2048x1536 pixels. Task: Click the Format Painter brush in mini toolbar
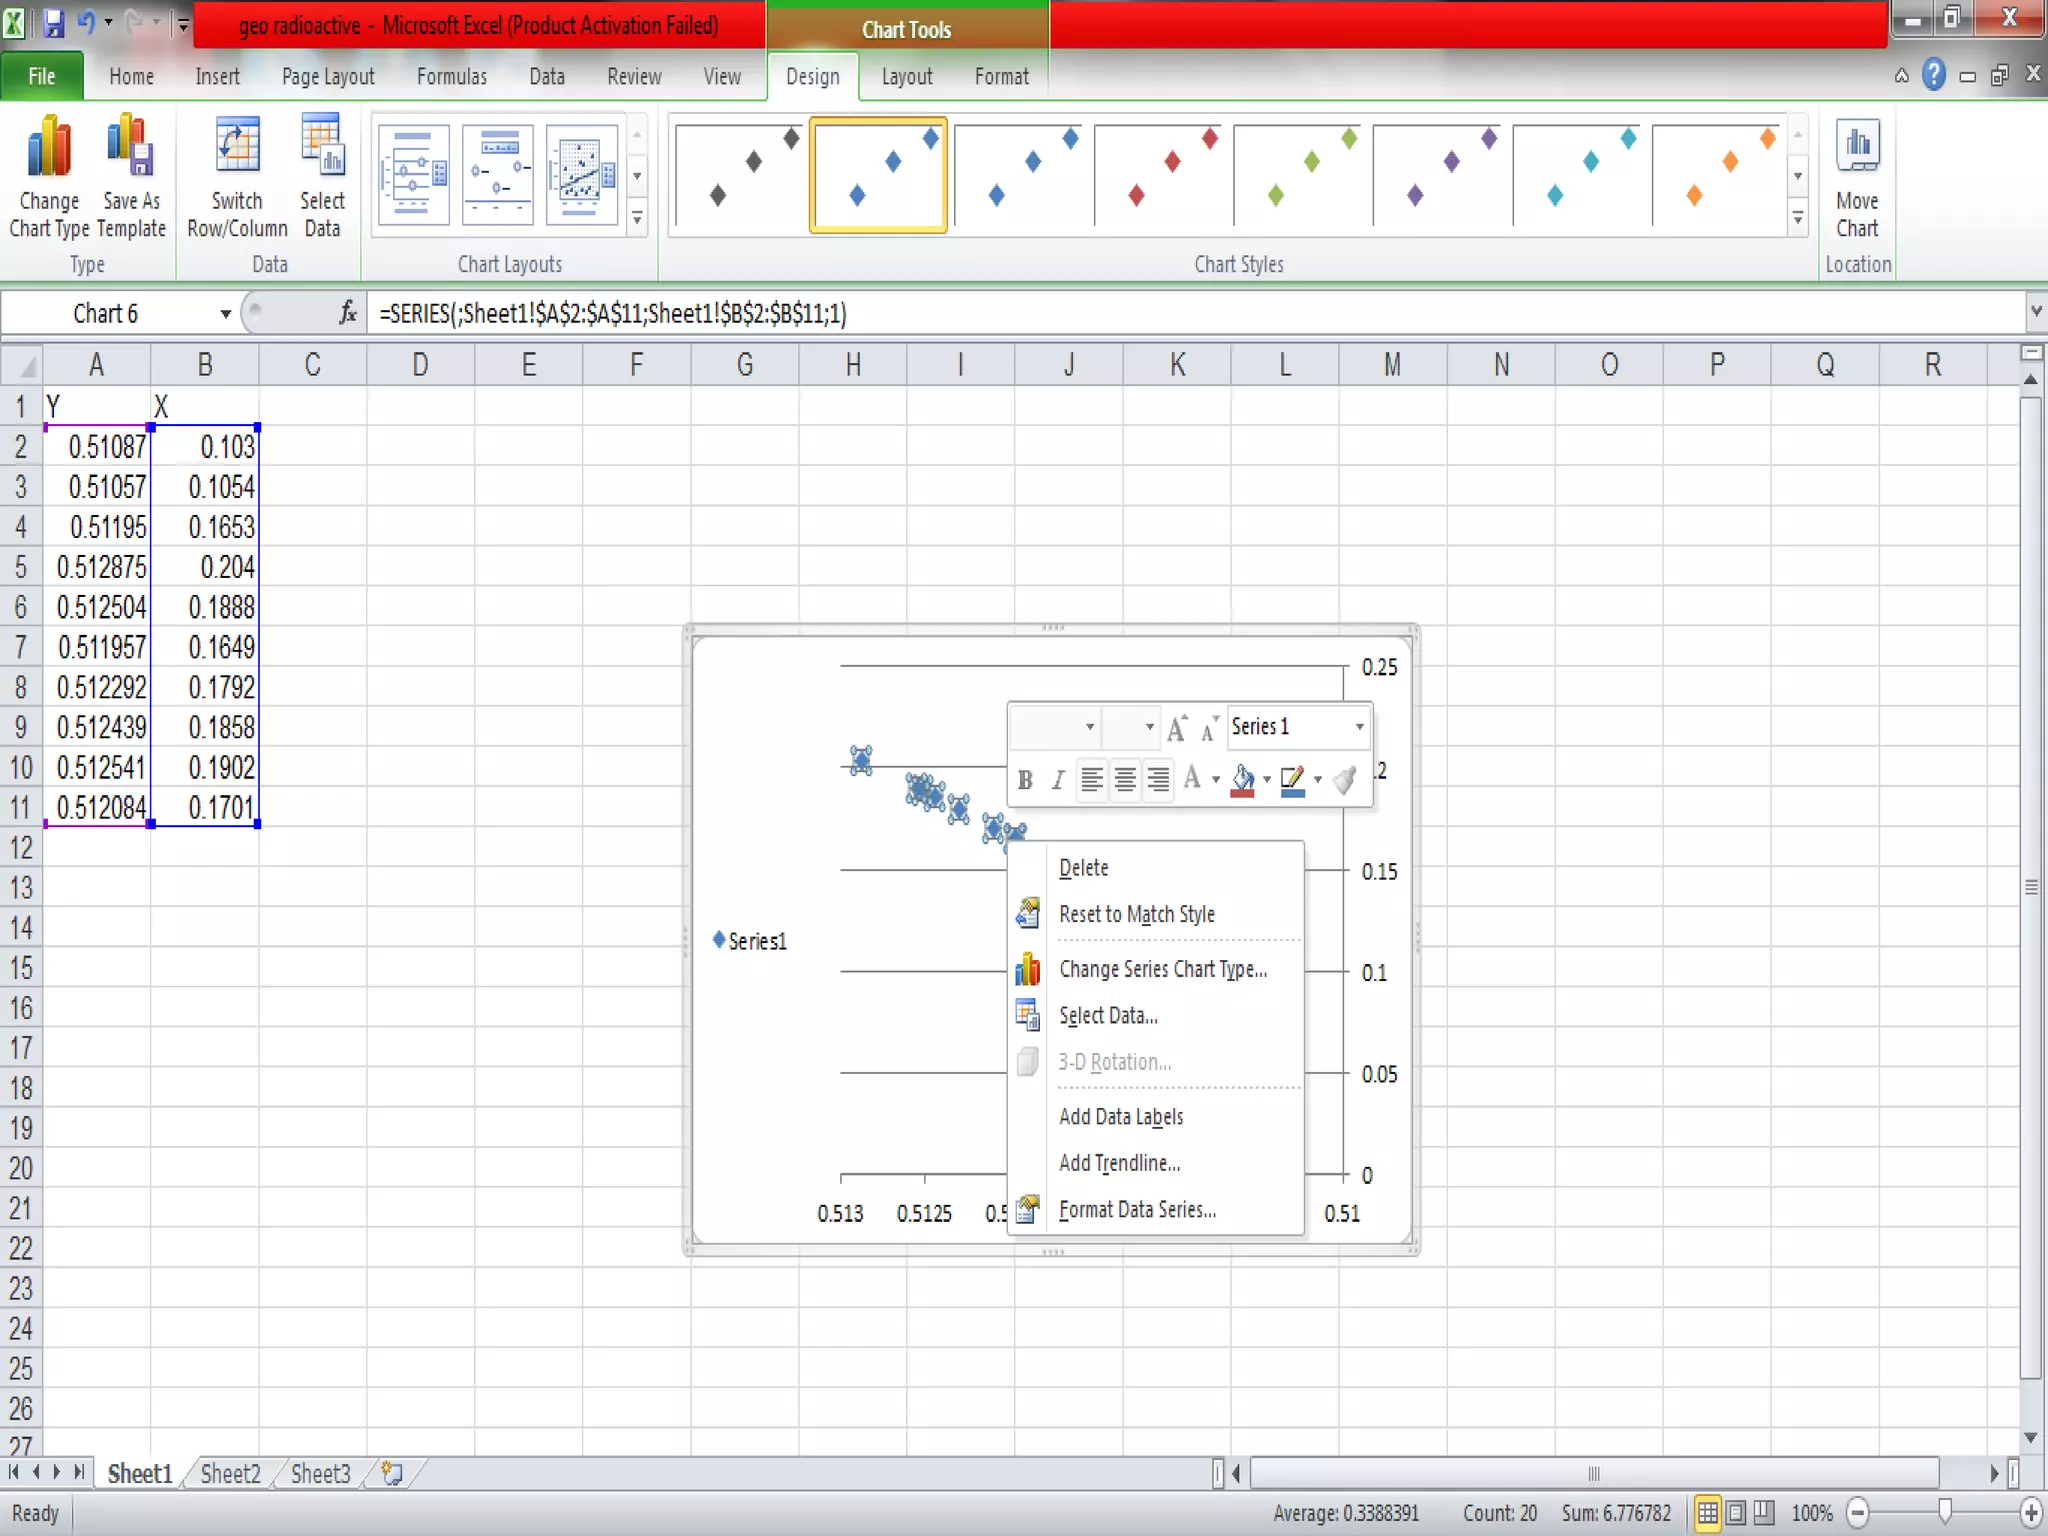coord(1345,779)
